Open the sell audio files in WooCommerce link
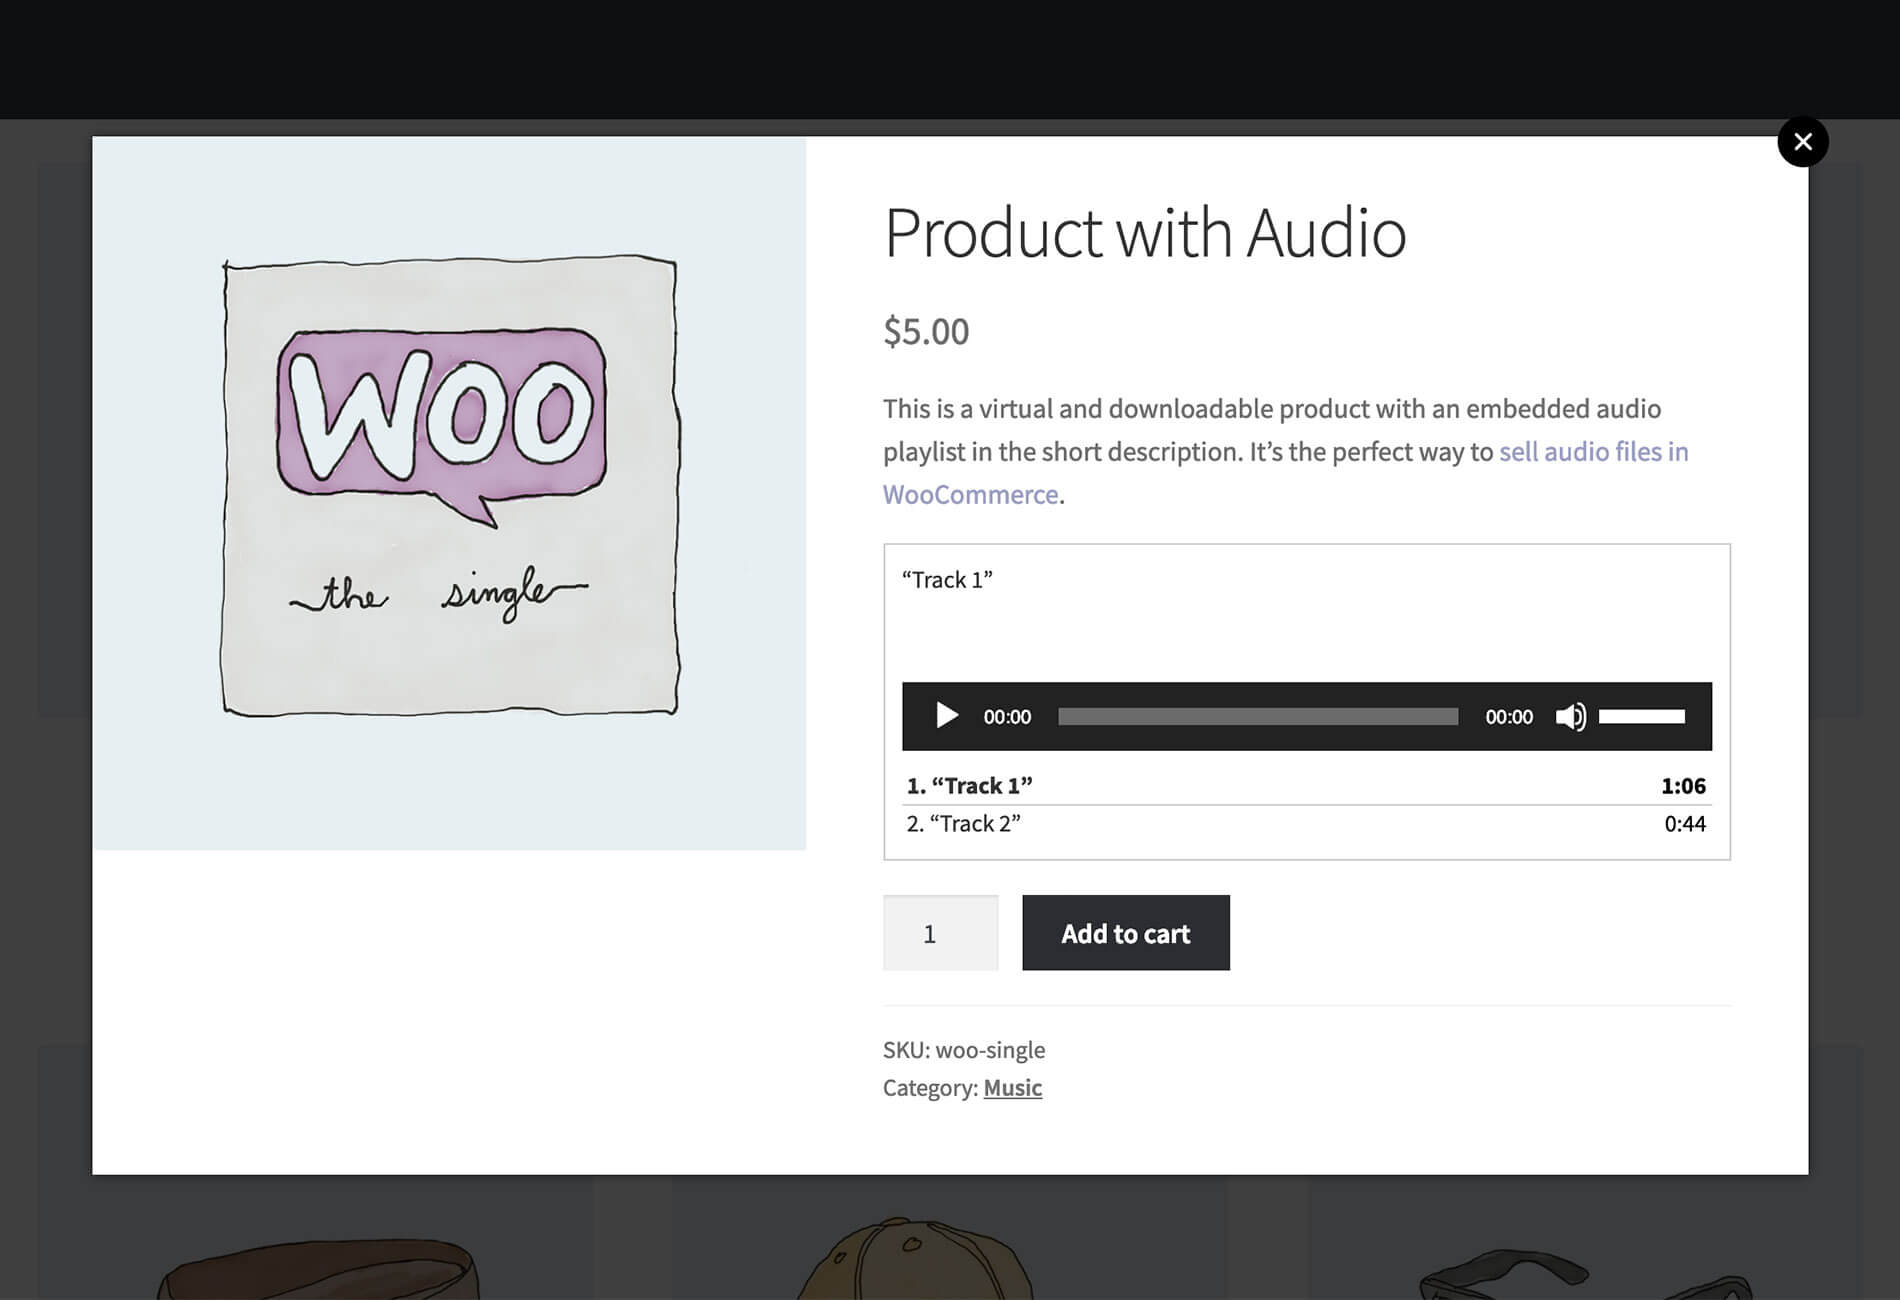The height and width of the screenshot is (1300, 1900). pos(1285,473)
